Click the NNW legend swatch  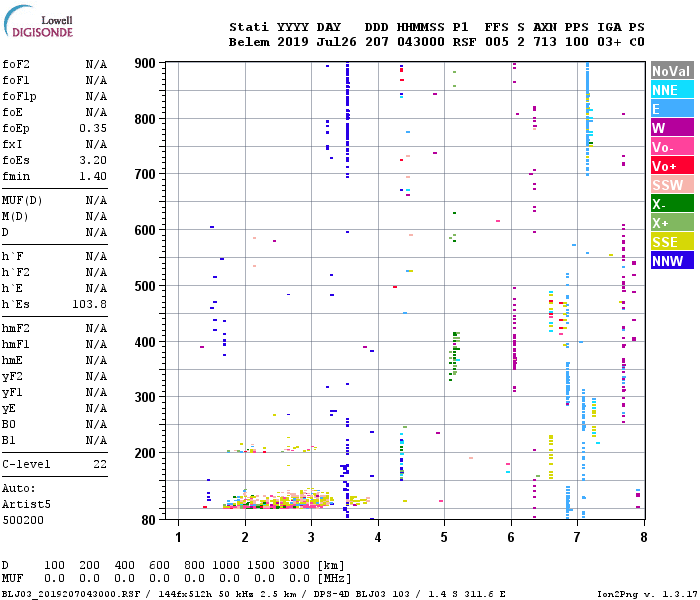tap(672, 261)
